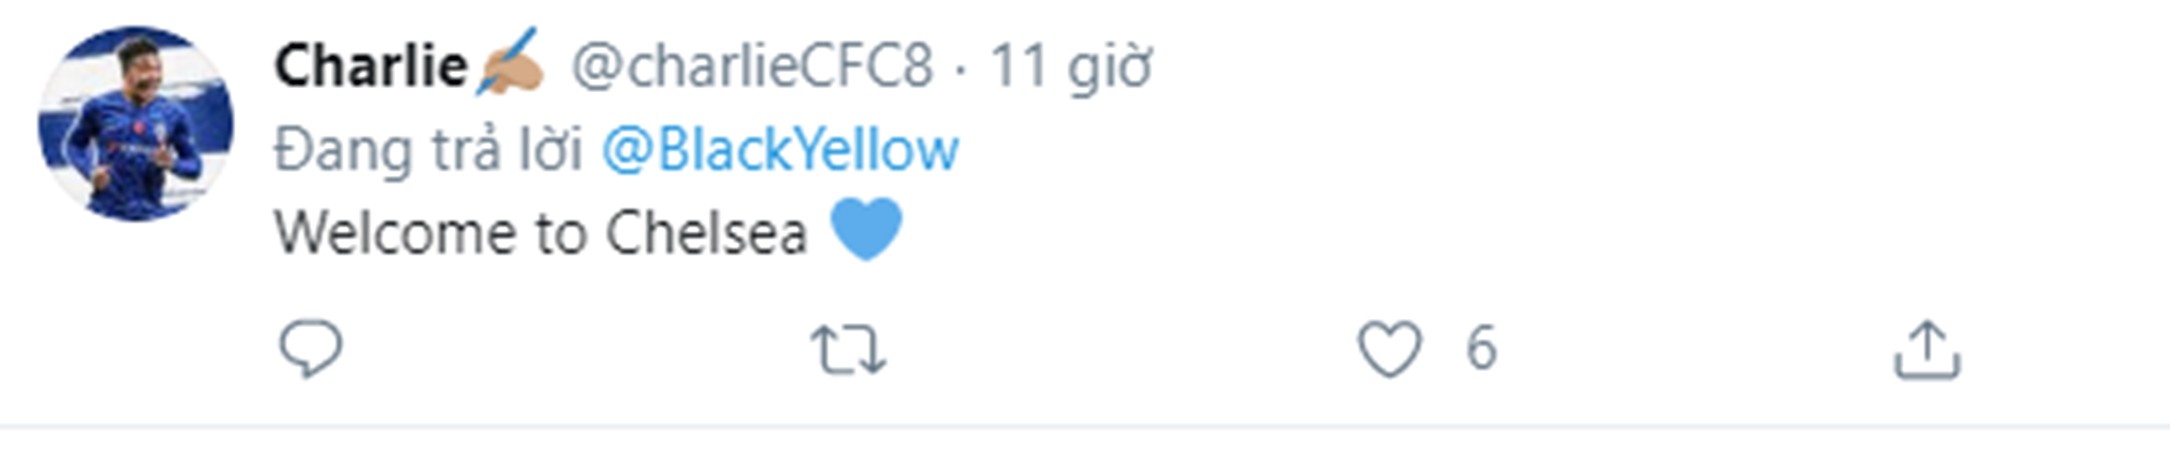
Task: Click the dot separator before 11 giờ
Action: [960, 71]
